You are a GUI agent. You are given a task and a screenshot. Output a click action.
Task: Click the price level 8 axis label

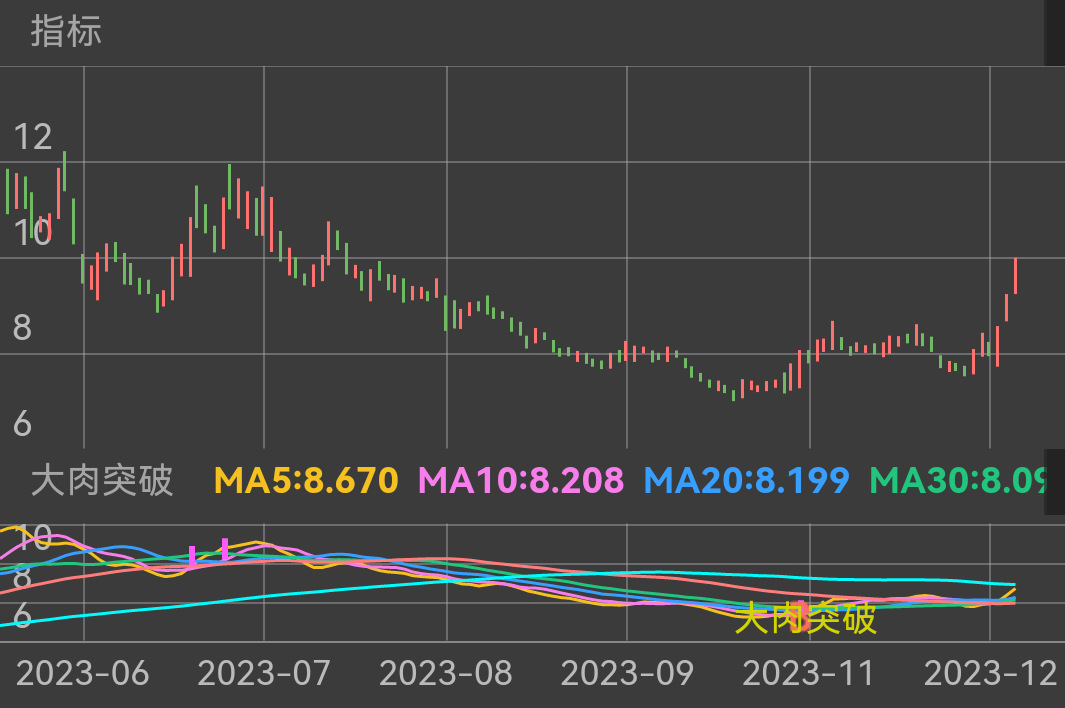click(22, 328)
